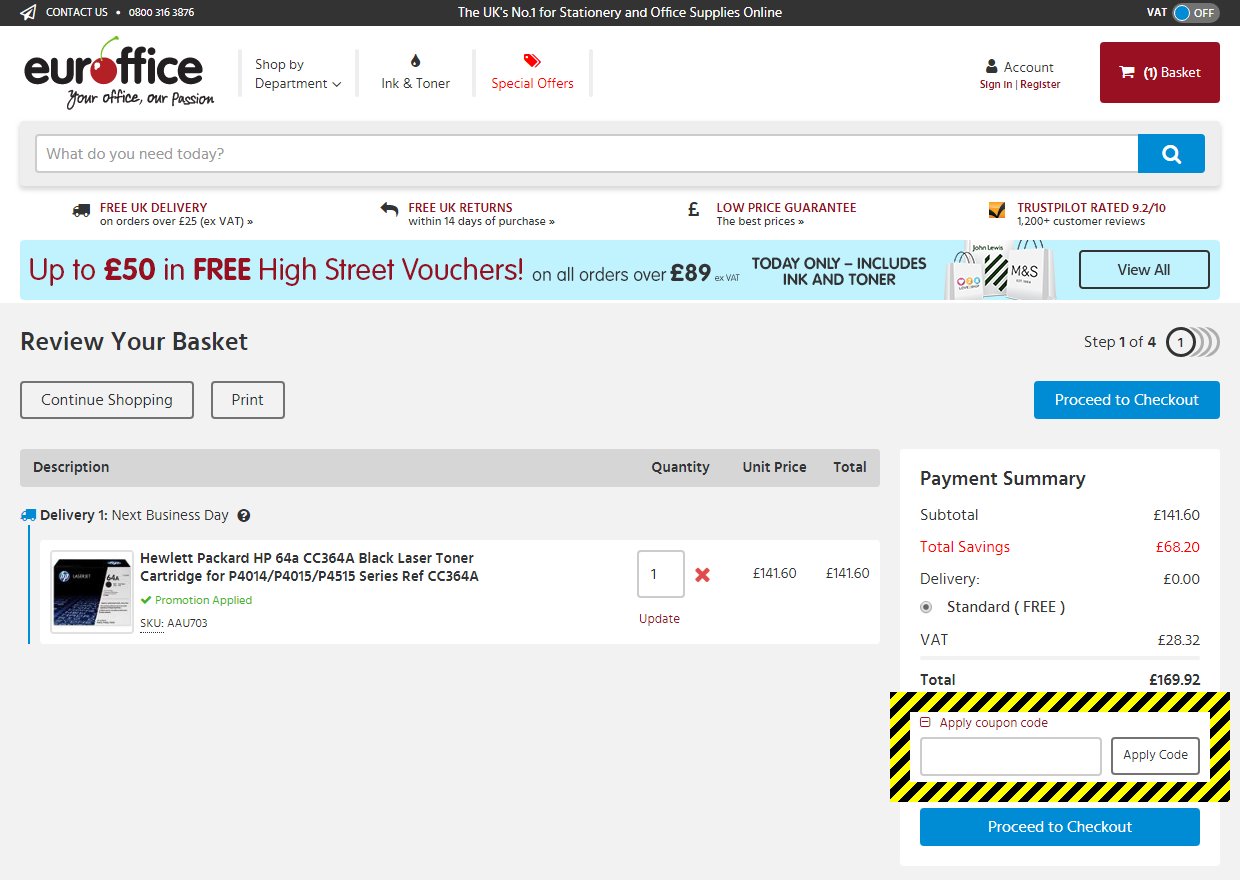Screen dimensions: 1240x880
Task: Open the Basket button
Action: coord(1160,72)
